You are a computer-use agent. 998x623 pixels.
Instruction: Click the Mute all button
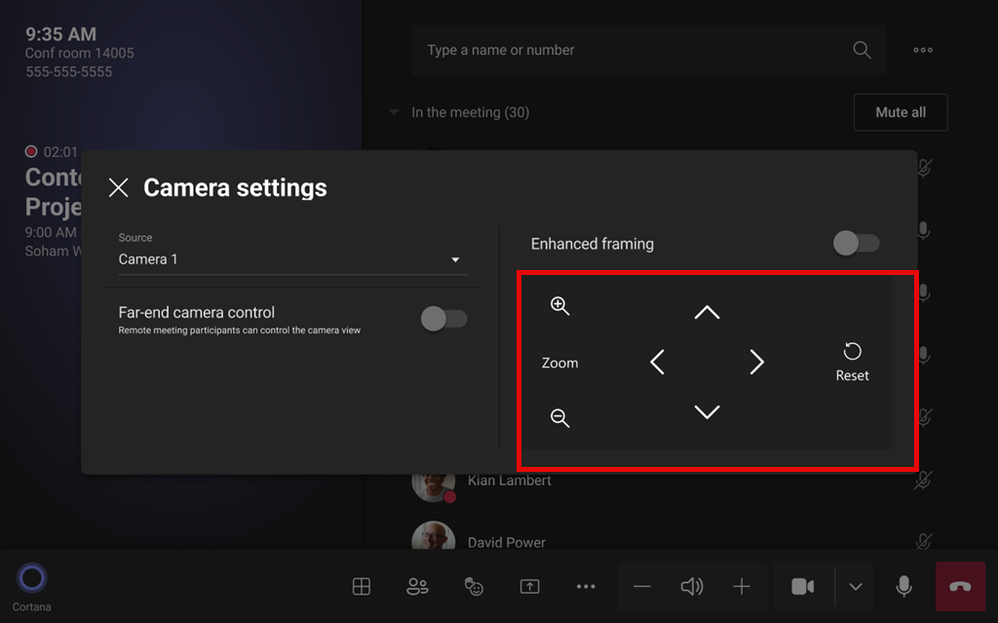(900, 113)
